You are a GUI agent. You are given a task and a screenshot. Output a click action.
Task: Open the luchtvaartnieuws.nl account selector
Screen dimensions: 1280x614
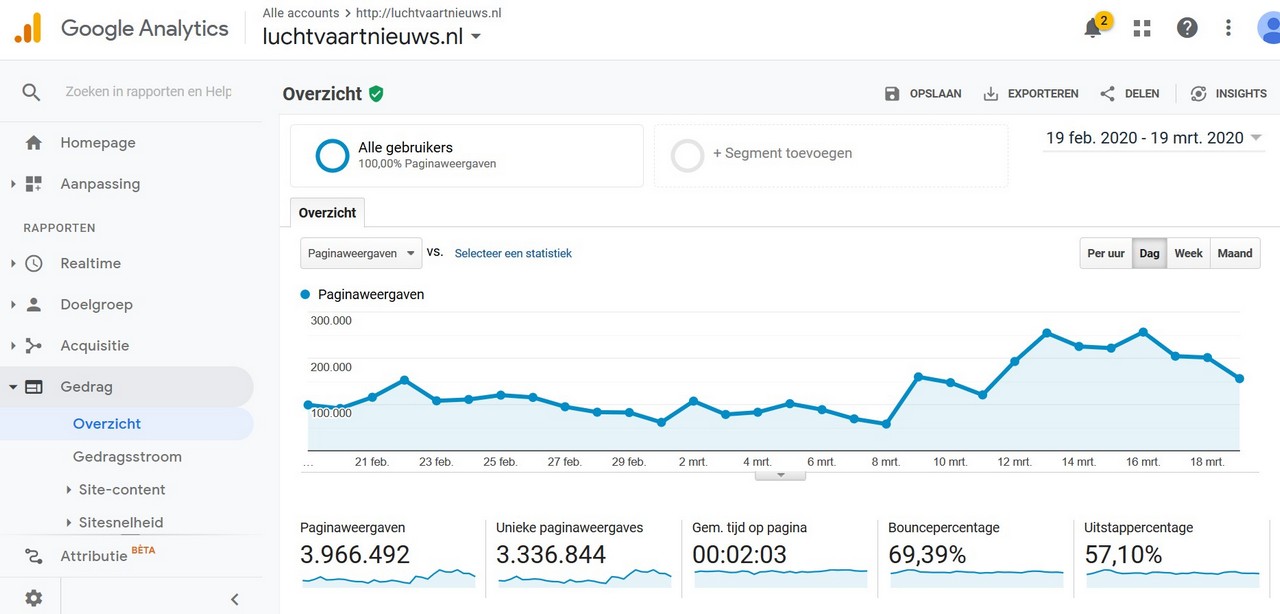pos(372,37)
